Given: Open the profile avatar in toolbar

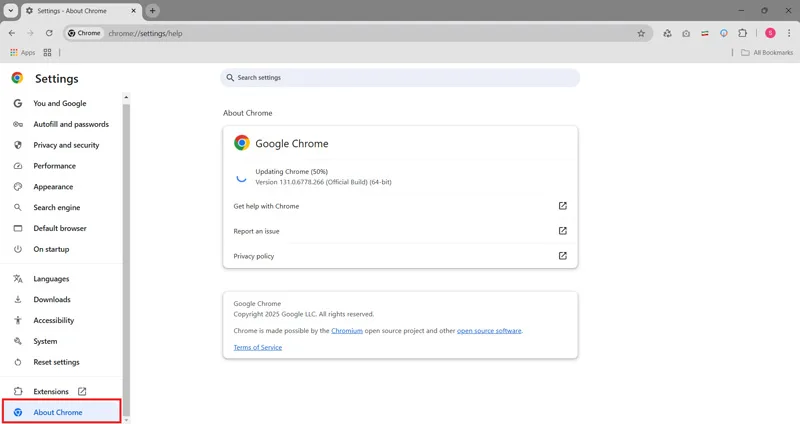Looking at the screenshot, I should (770, 33).
